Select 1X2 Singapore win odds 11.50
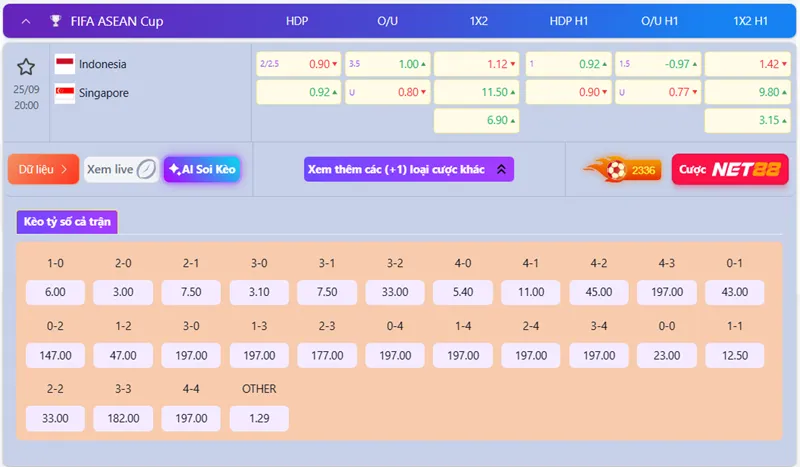The height and width of the screenshot is (467, 800). point(477,92)
